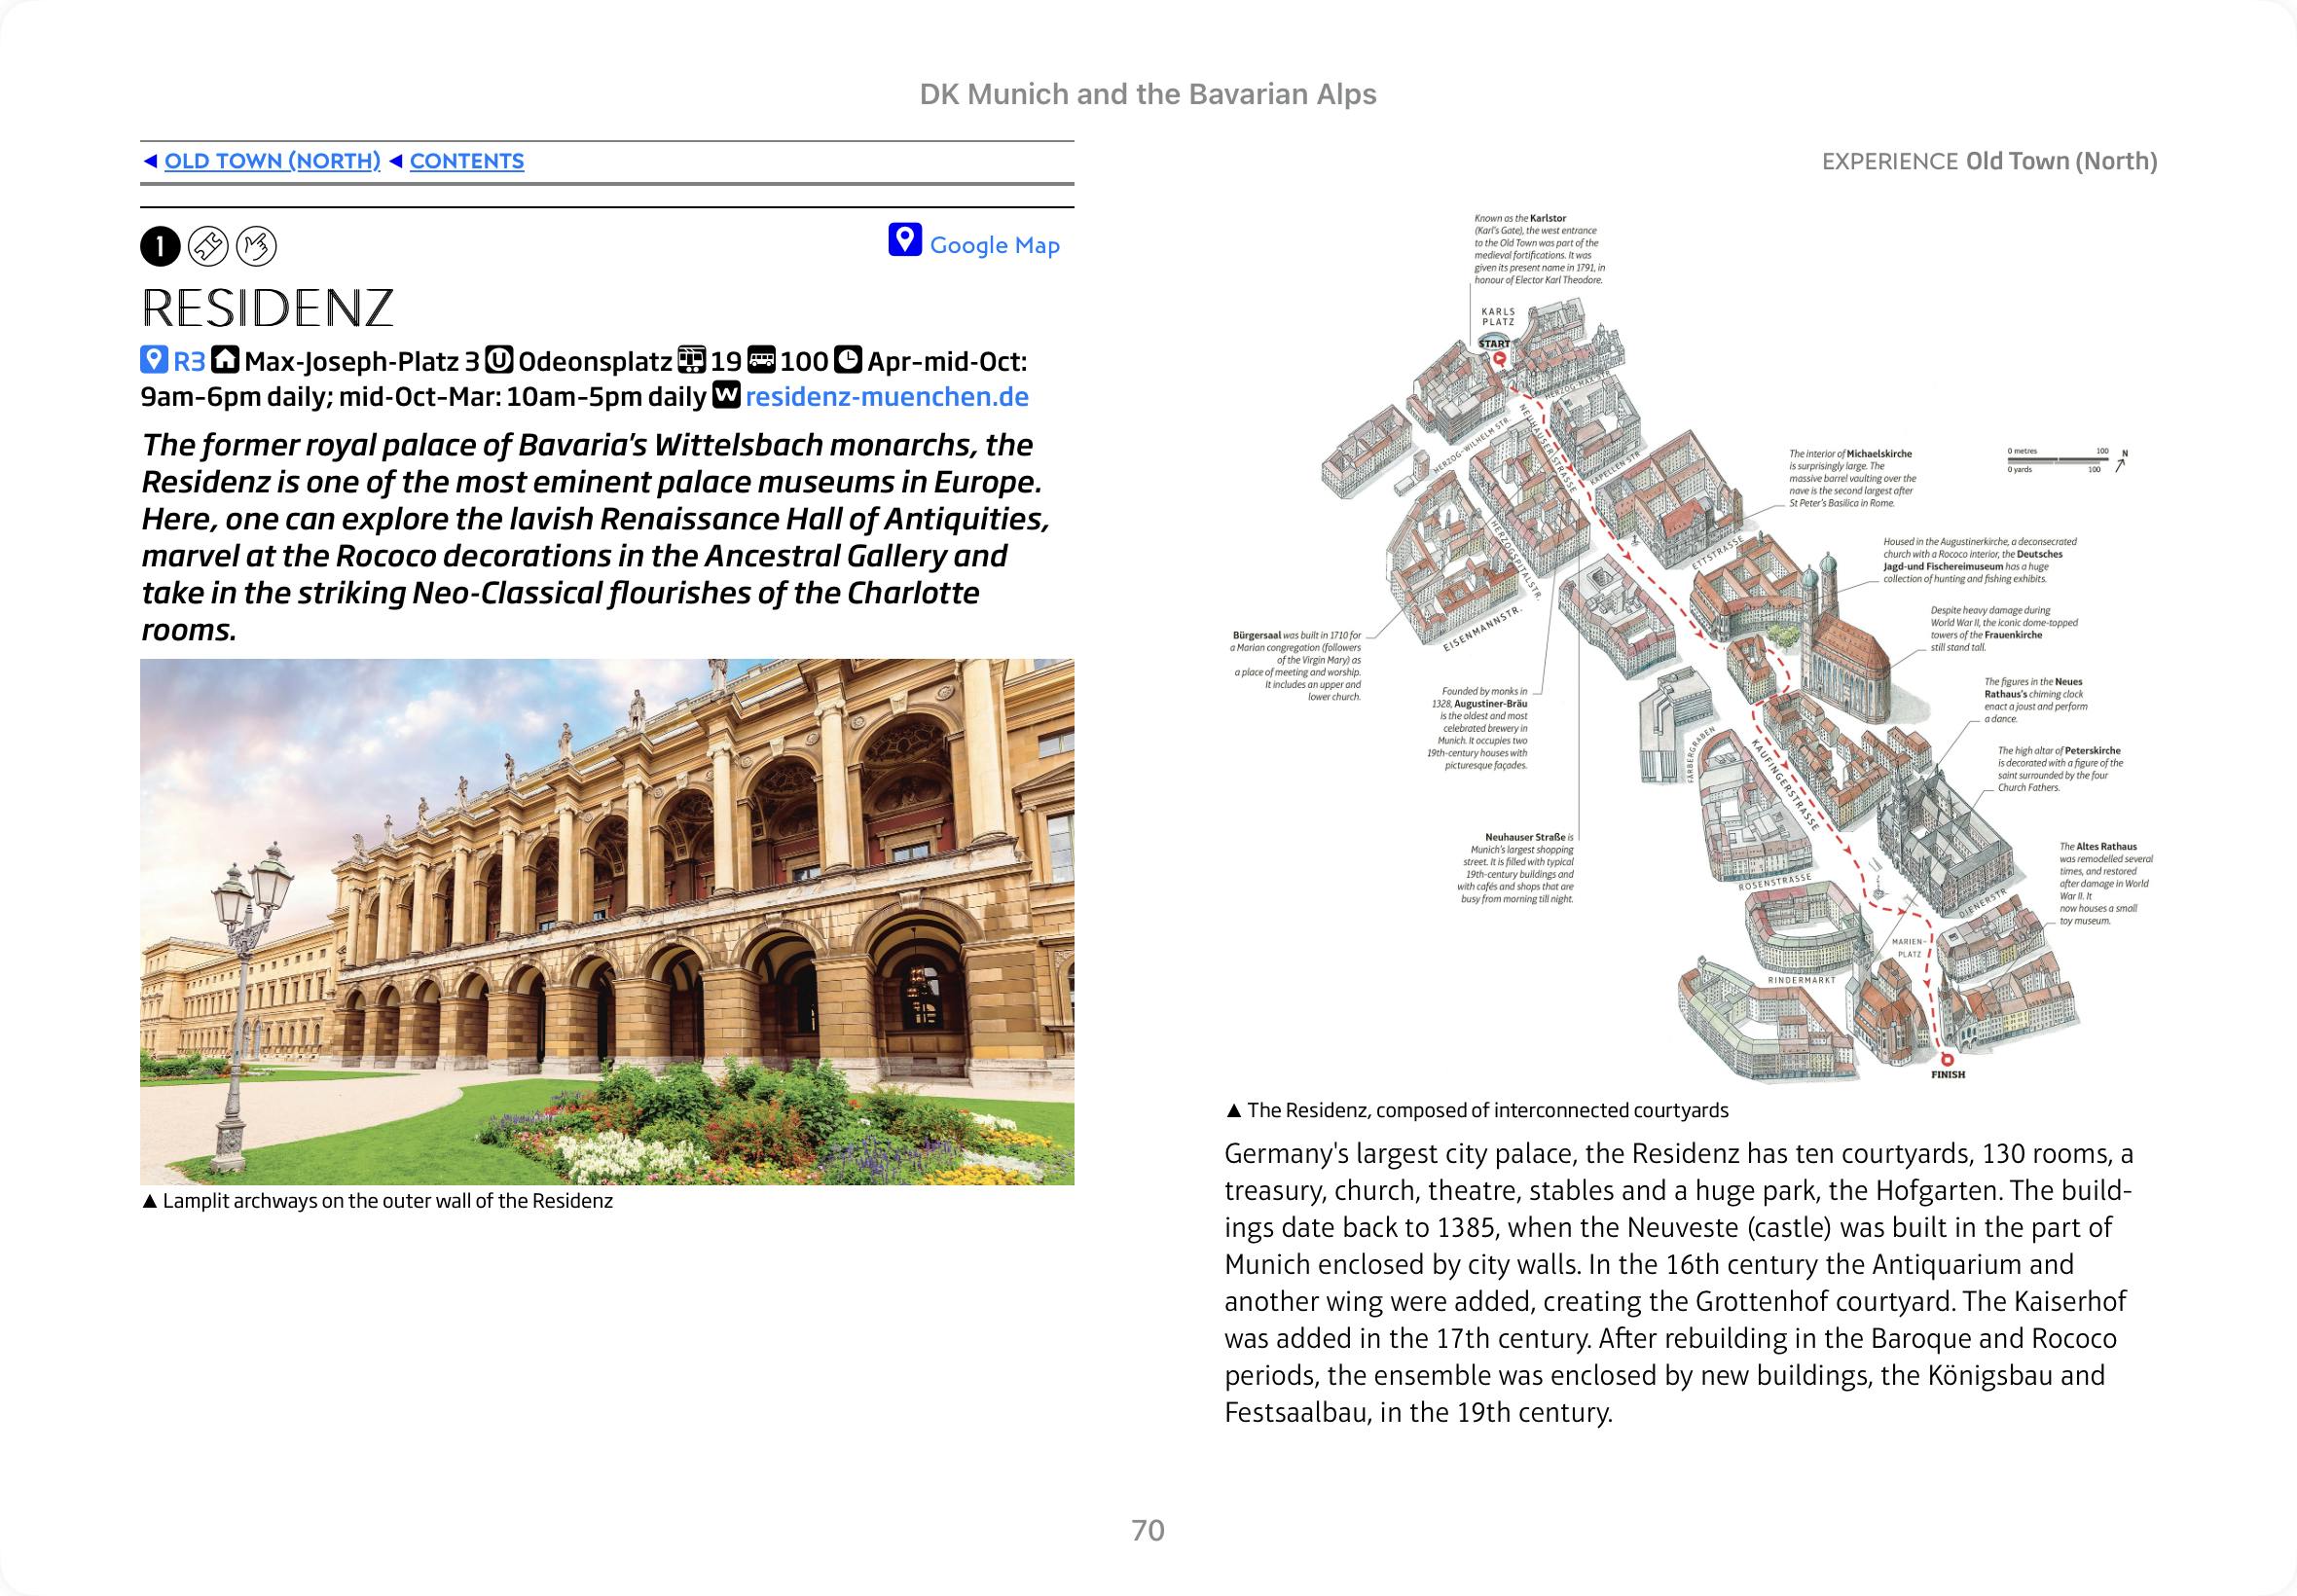Click the bus icon before 100
This screenshot has width=2297, height=1596.
click(x=762, y=360)
